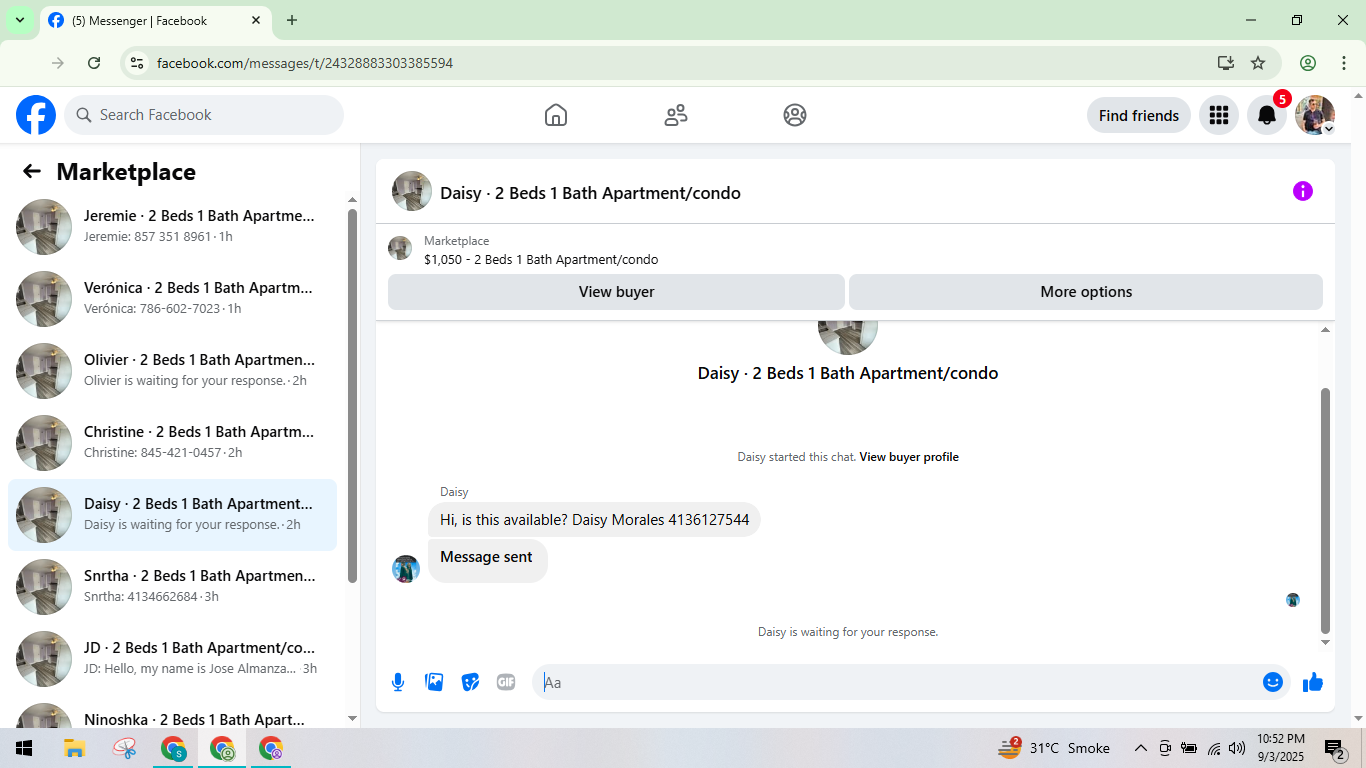Open the weather widget showing 31°C Smoke
The height and width of the screenshot is (768, 1366).
point(1053,748)
